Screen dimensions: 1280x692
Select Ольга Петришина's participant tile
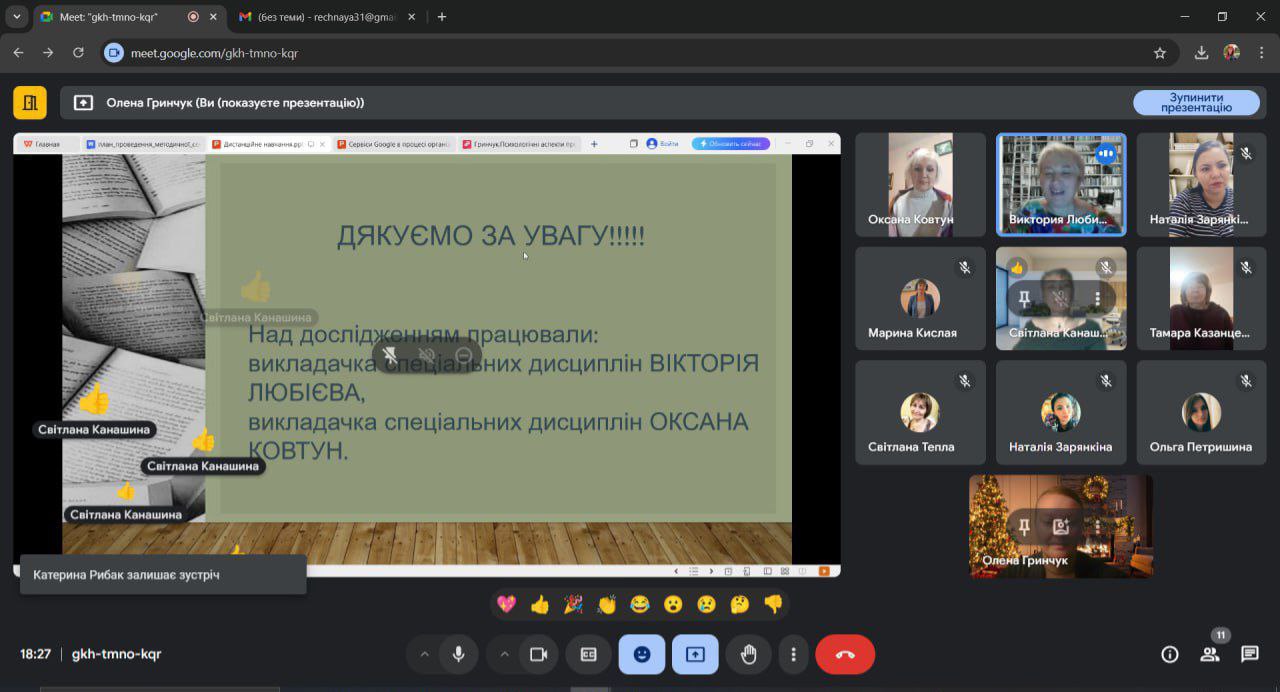1201,412
